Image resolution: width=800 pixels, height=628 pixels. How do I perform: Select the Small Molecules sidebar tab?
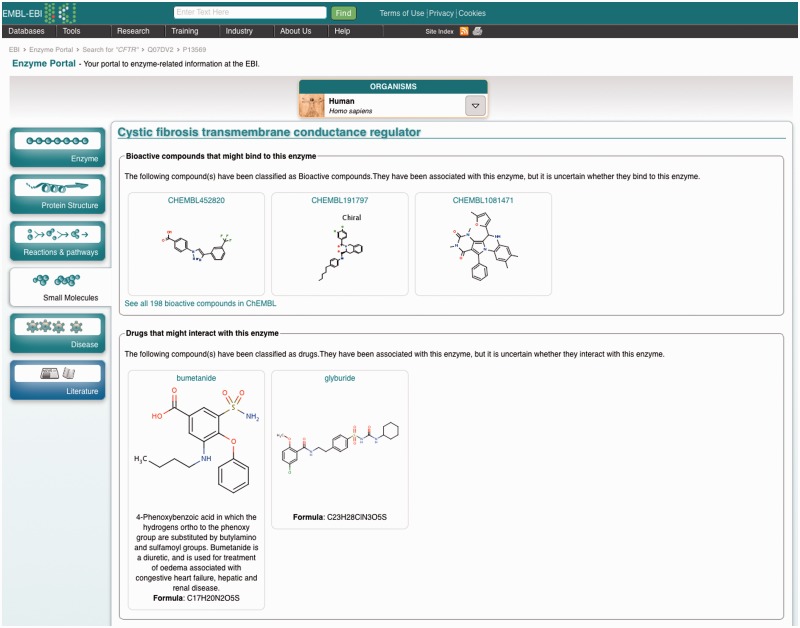tap(57, 286)
